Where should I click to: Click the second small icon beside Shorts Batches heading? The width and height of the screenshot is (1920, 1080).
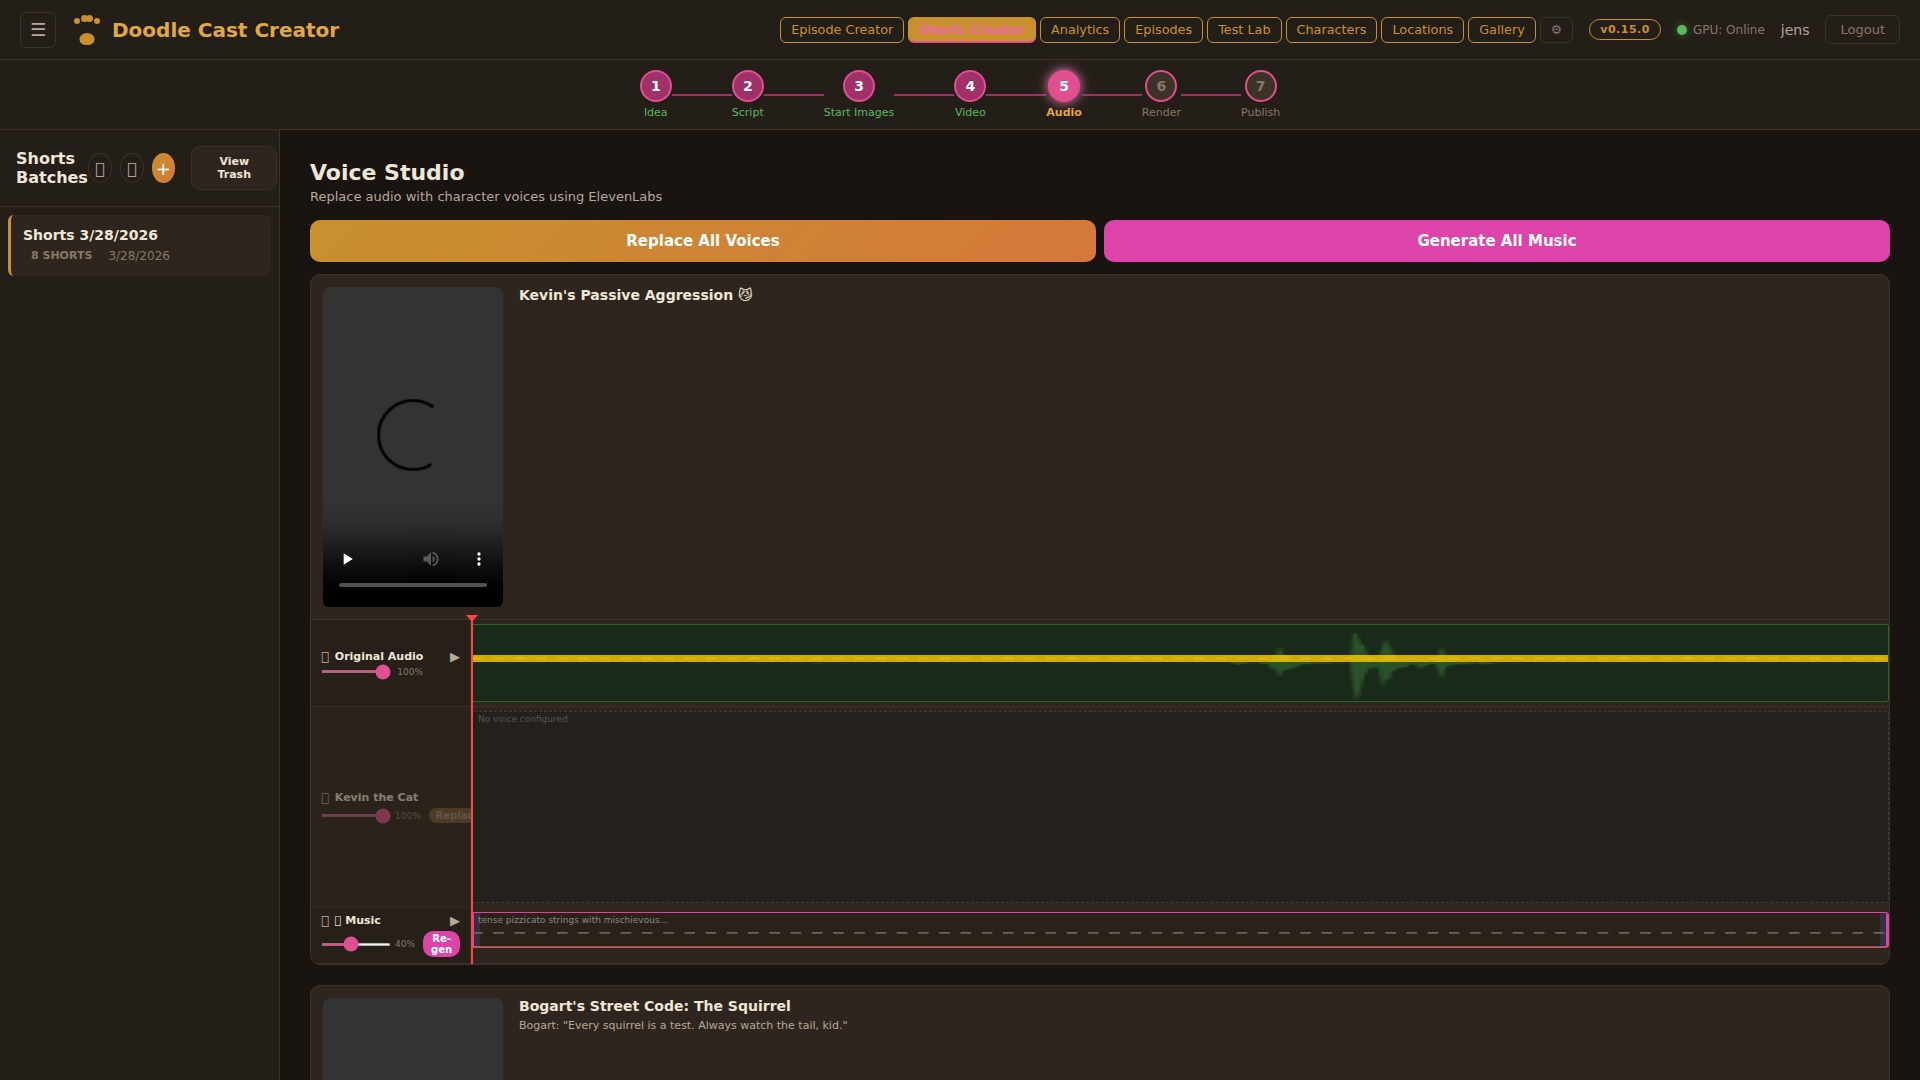[132, 168]
